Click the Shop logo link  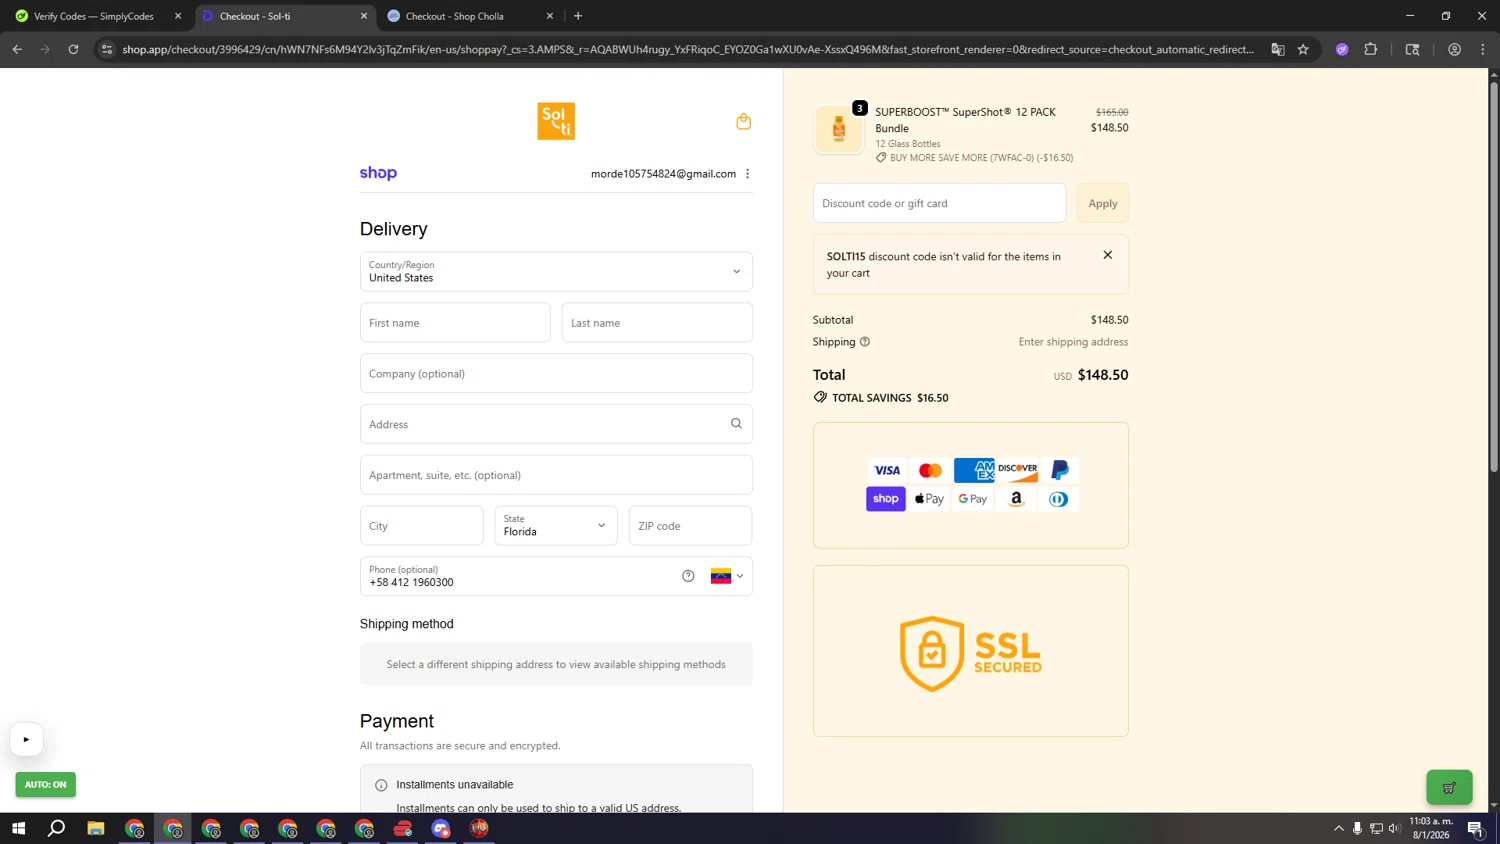click(378, 173)
